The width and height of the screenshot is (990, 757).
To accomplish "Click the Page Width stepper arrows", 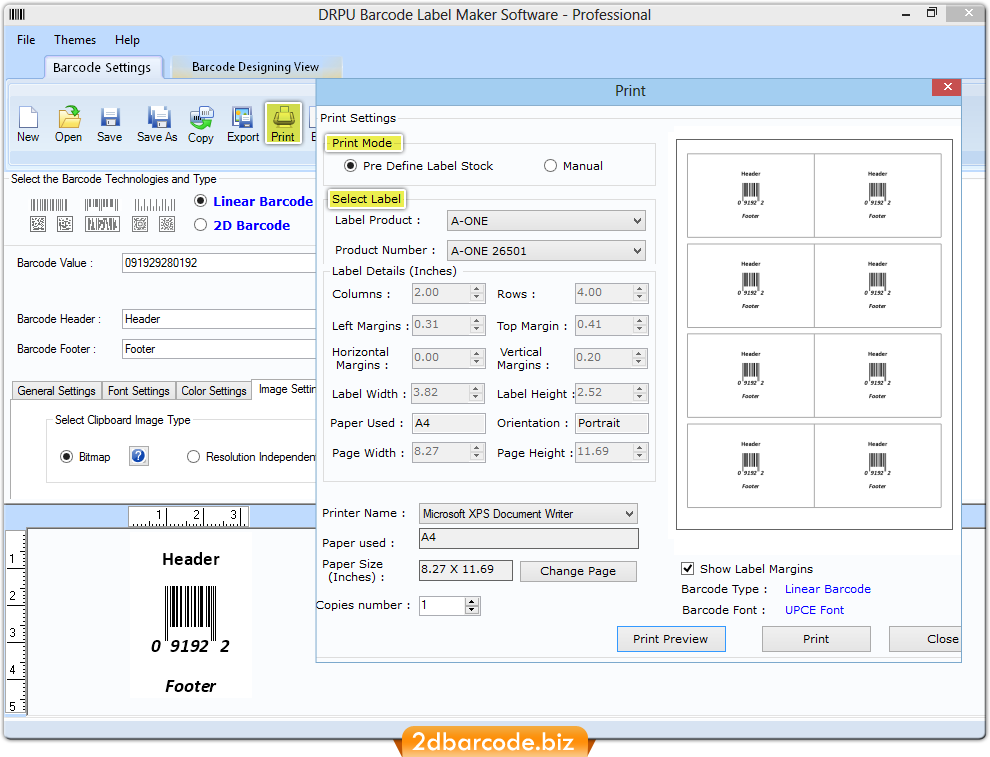I will [477, 451].
